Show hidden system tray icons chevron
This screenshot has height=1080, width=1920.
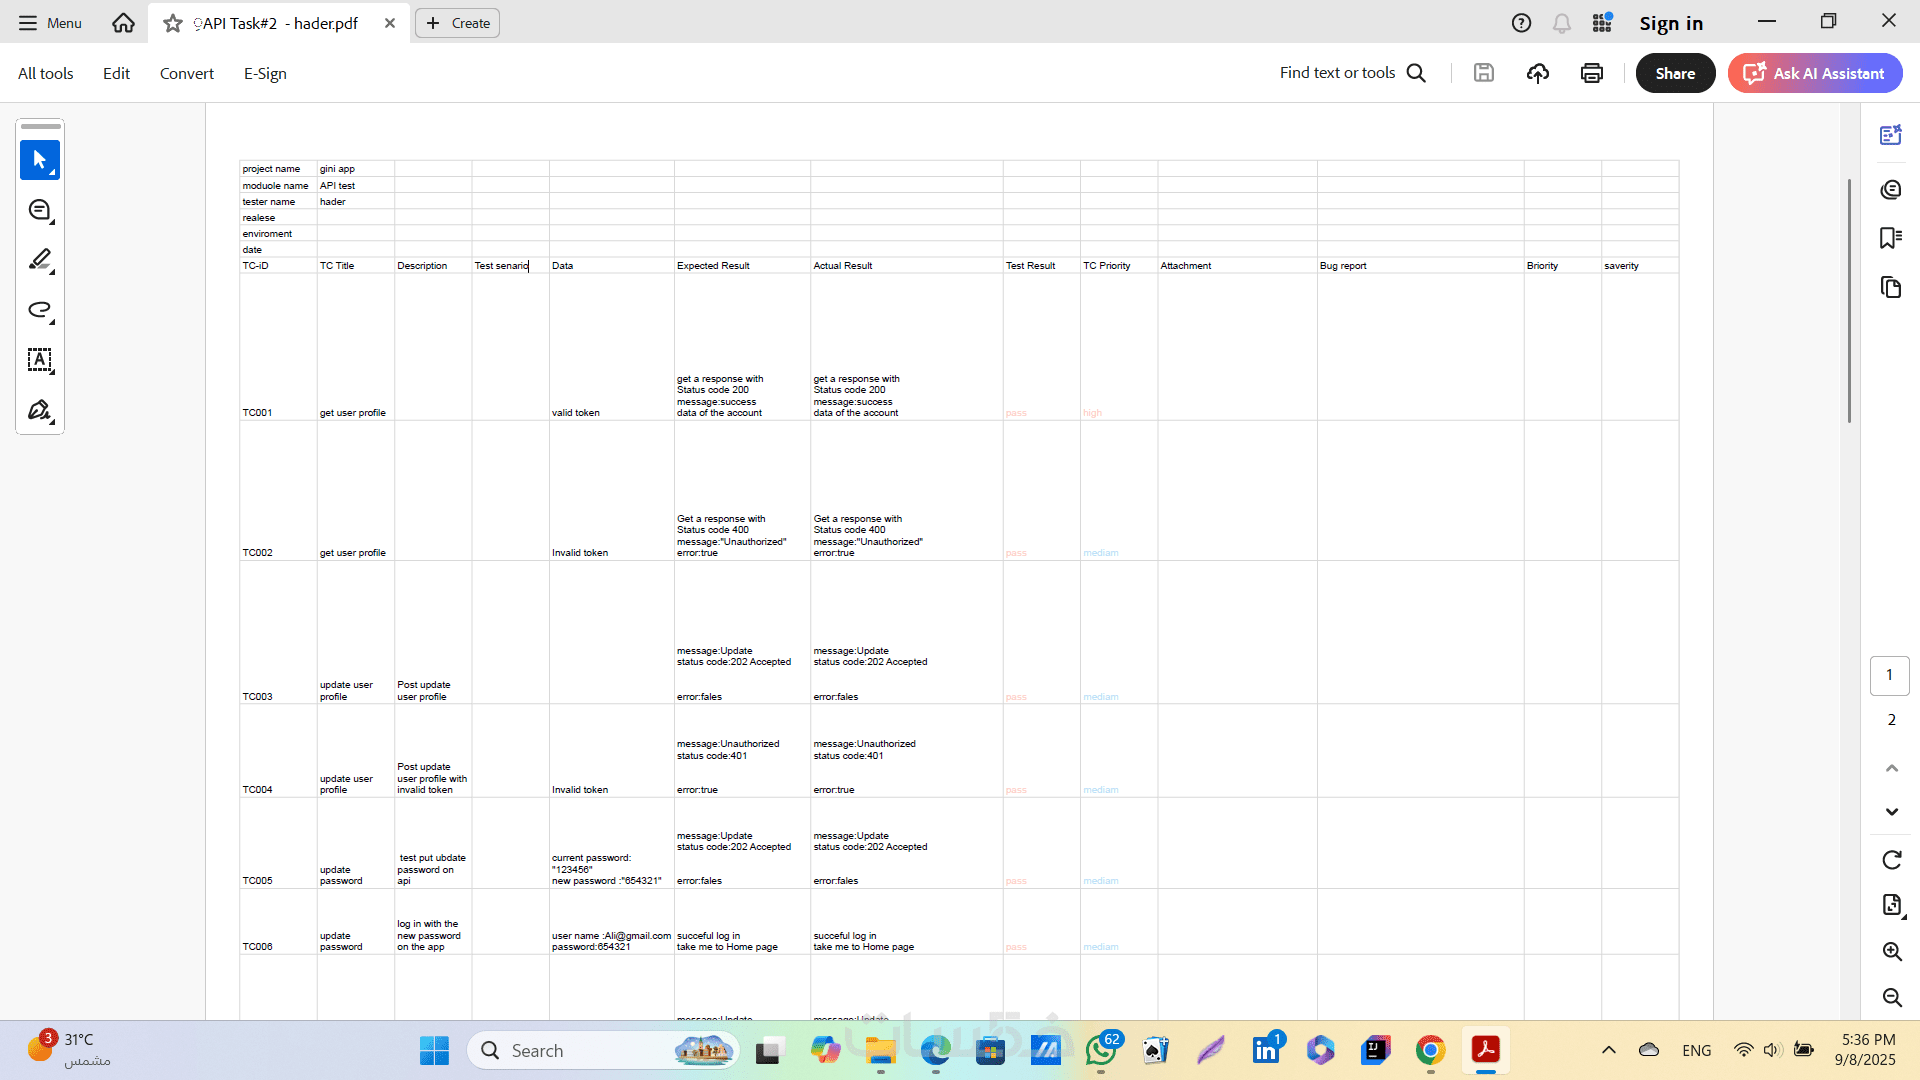pyautogui.click(x=1608, y=1050)
